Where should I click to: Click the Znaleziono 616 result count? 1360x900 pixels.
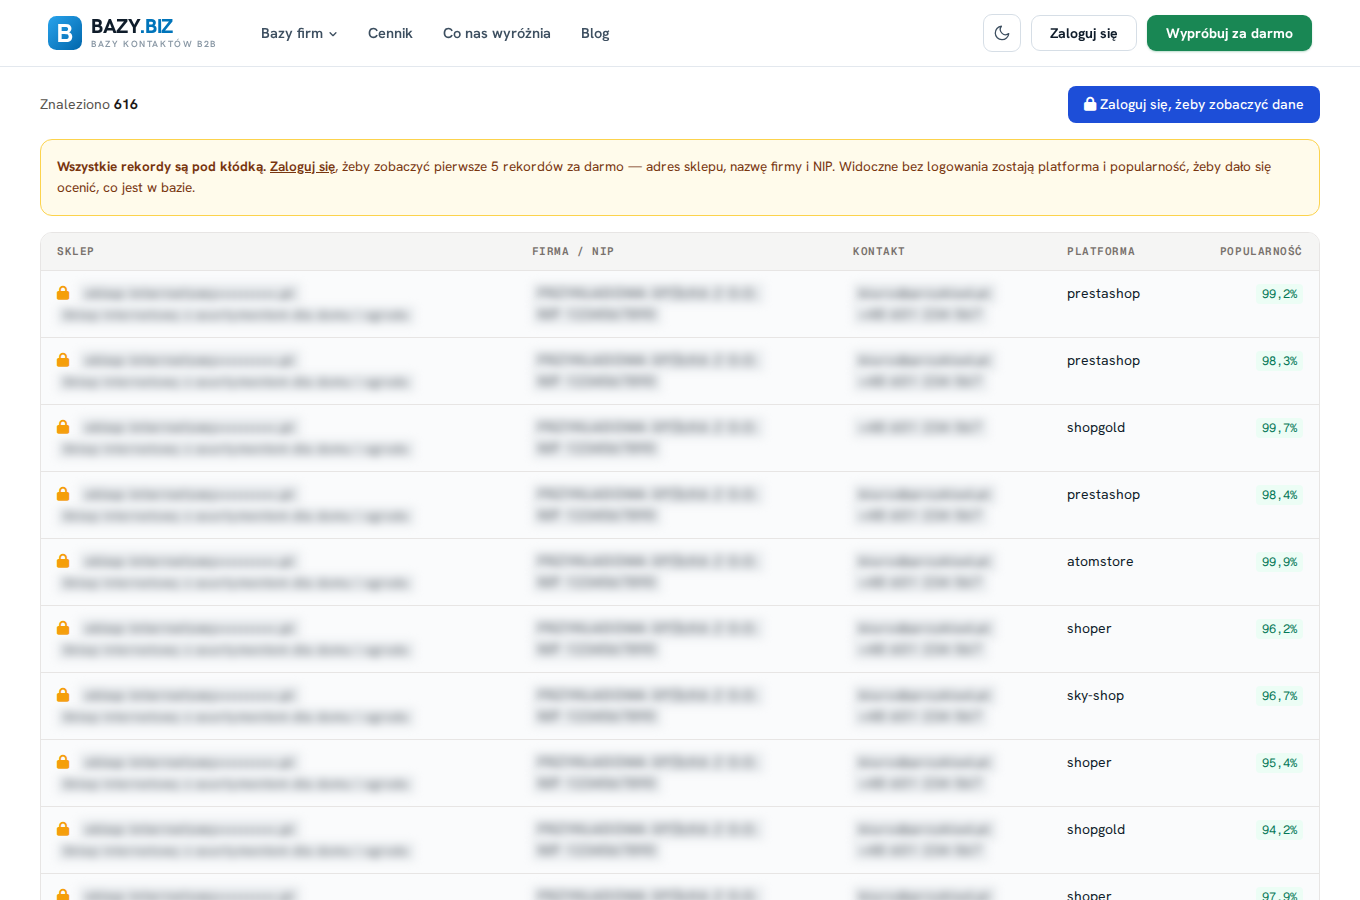click(89, 104)
